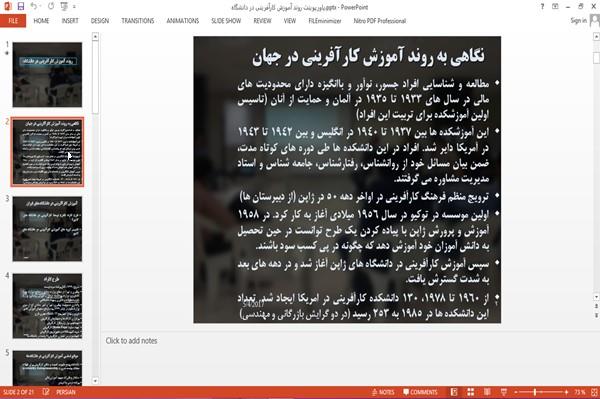Click the PERSIAN language status indicator
The image size is (600, 399).
(66, 392)
